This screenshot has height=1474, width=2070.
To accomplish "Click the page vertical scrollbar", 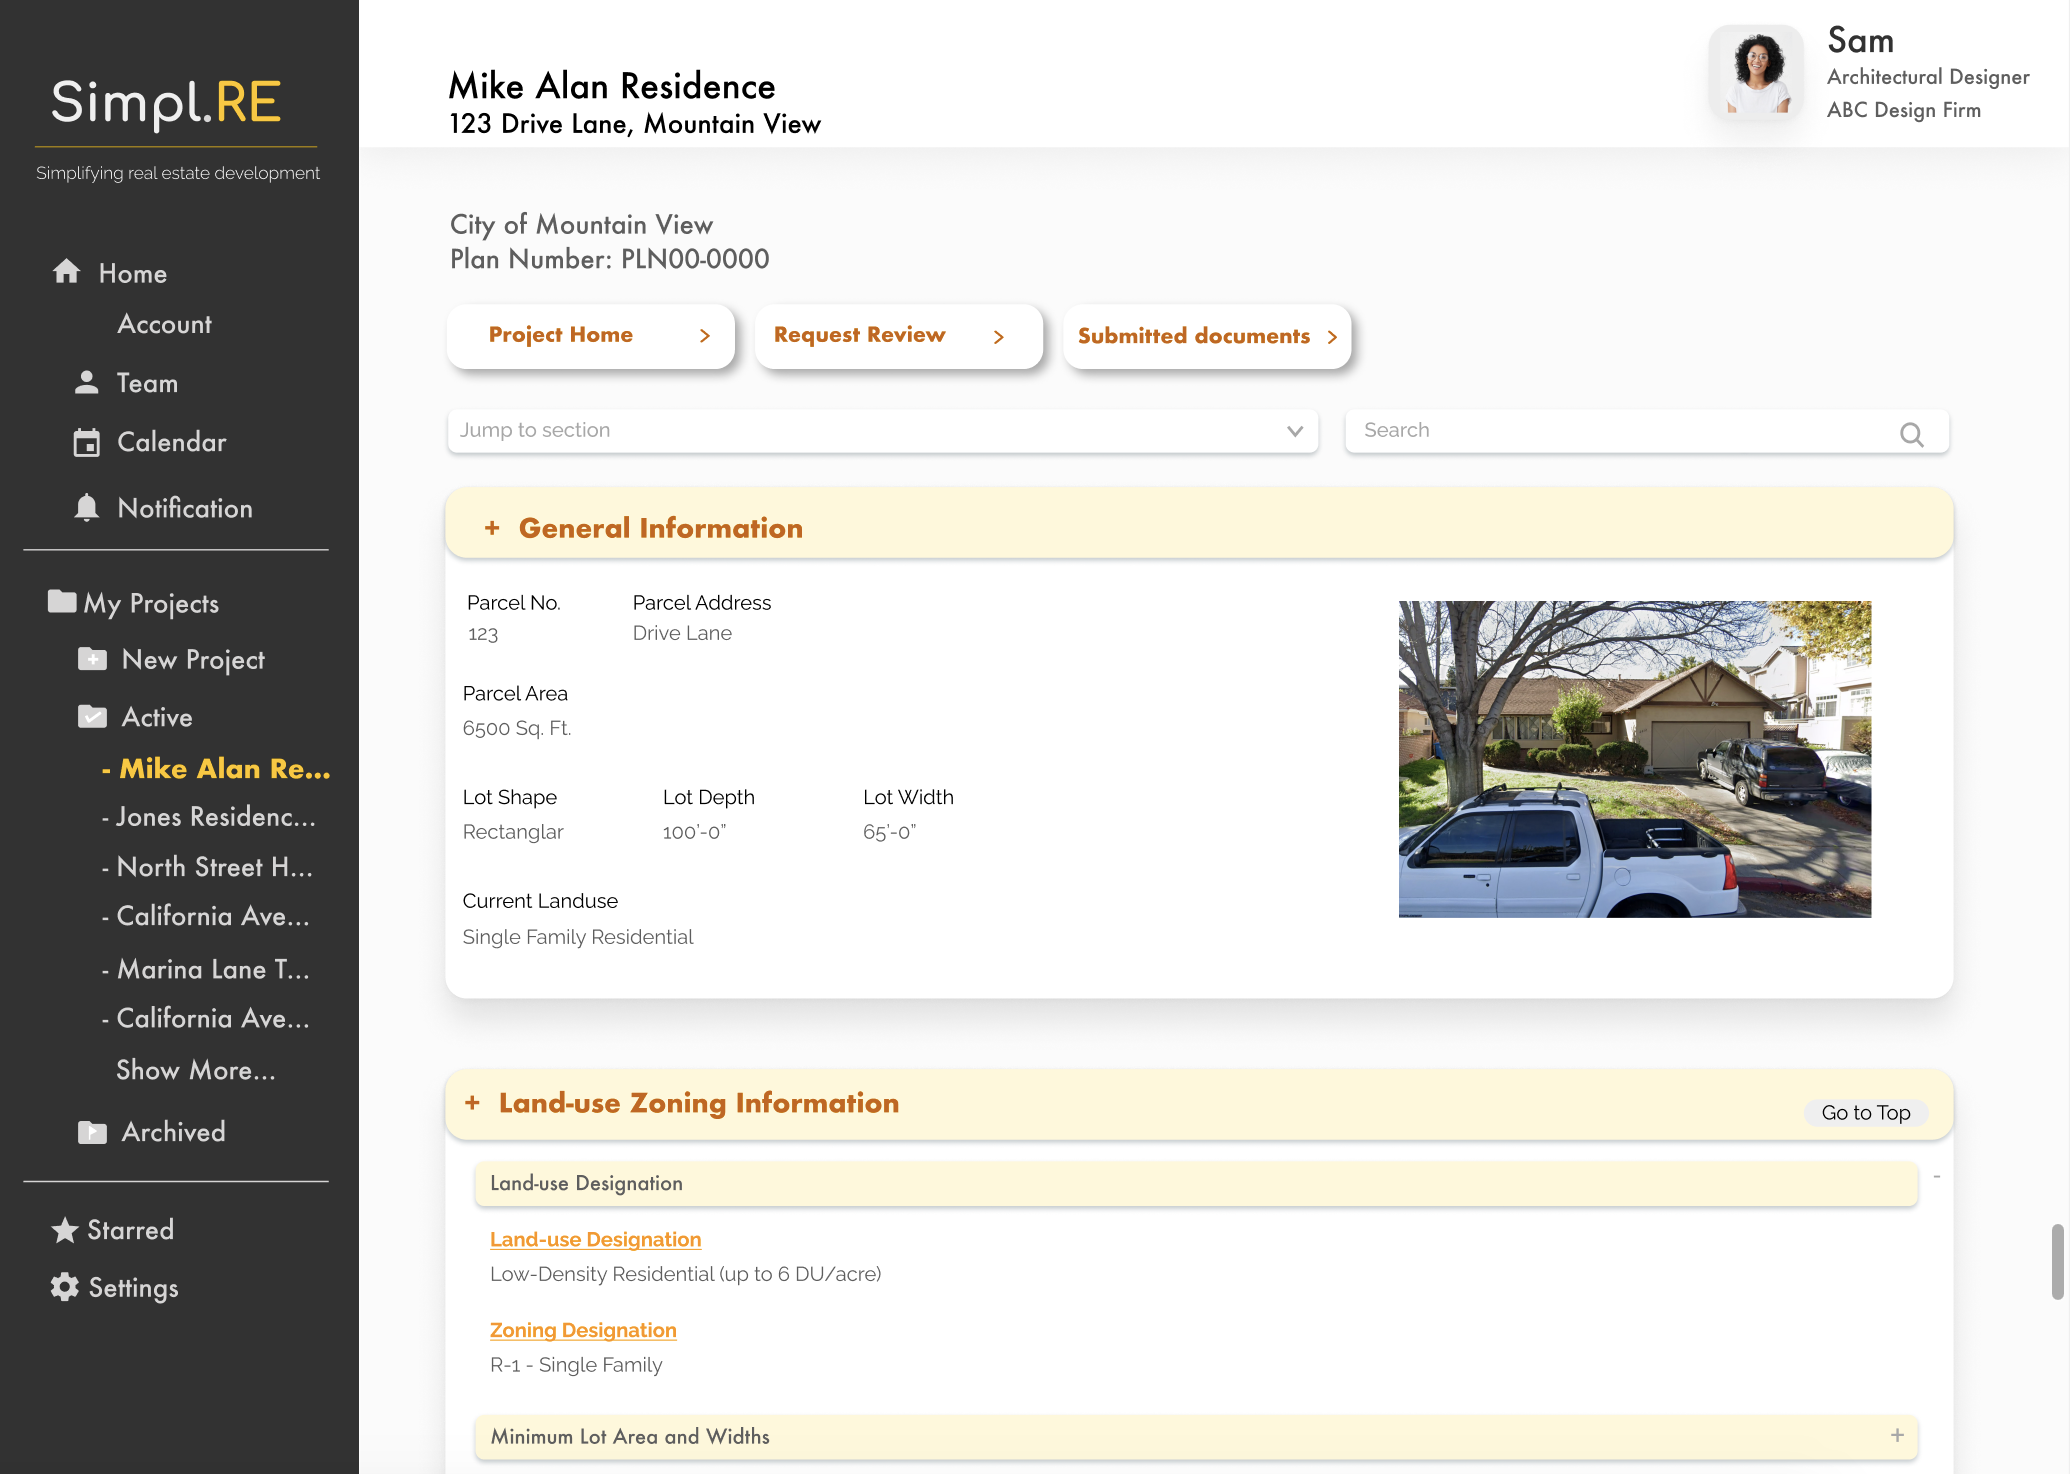I will pyautogui.click(x=2057, y=1260).
